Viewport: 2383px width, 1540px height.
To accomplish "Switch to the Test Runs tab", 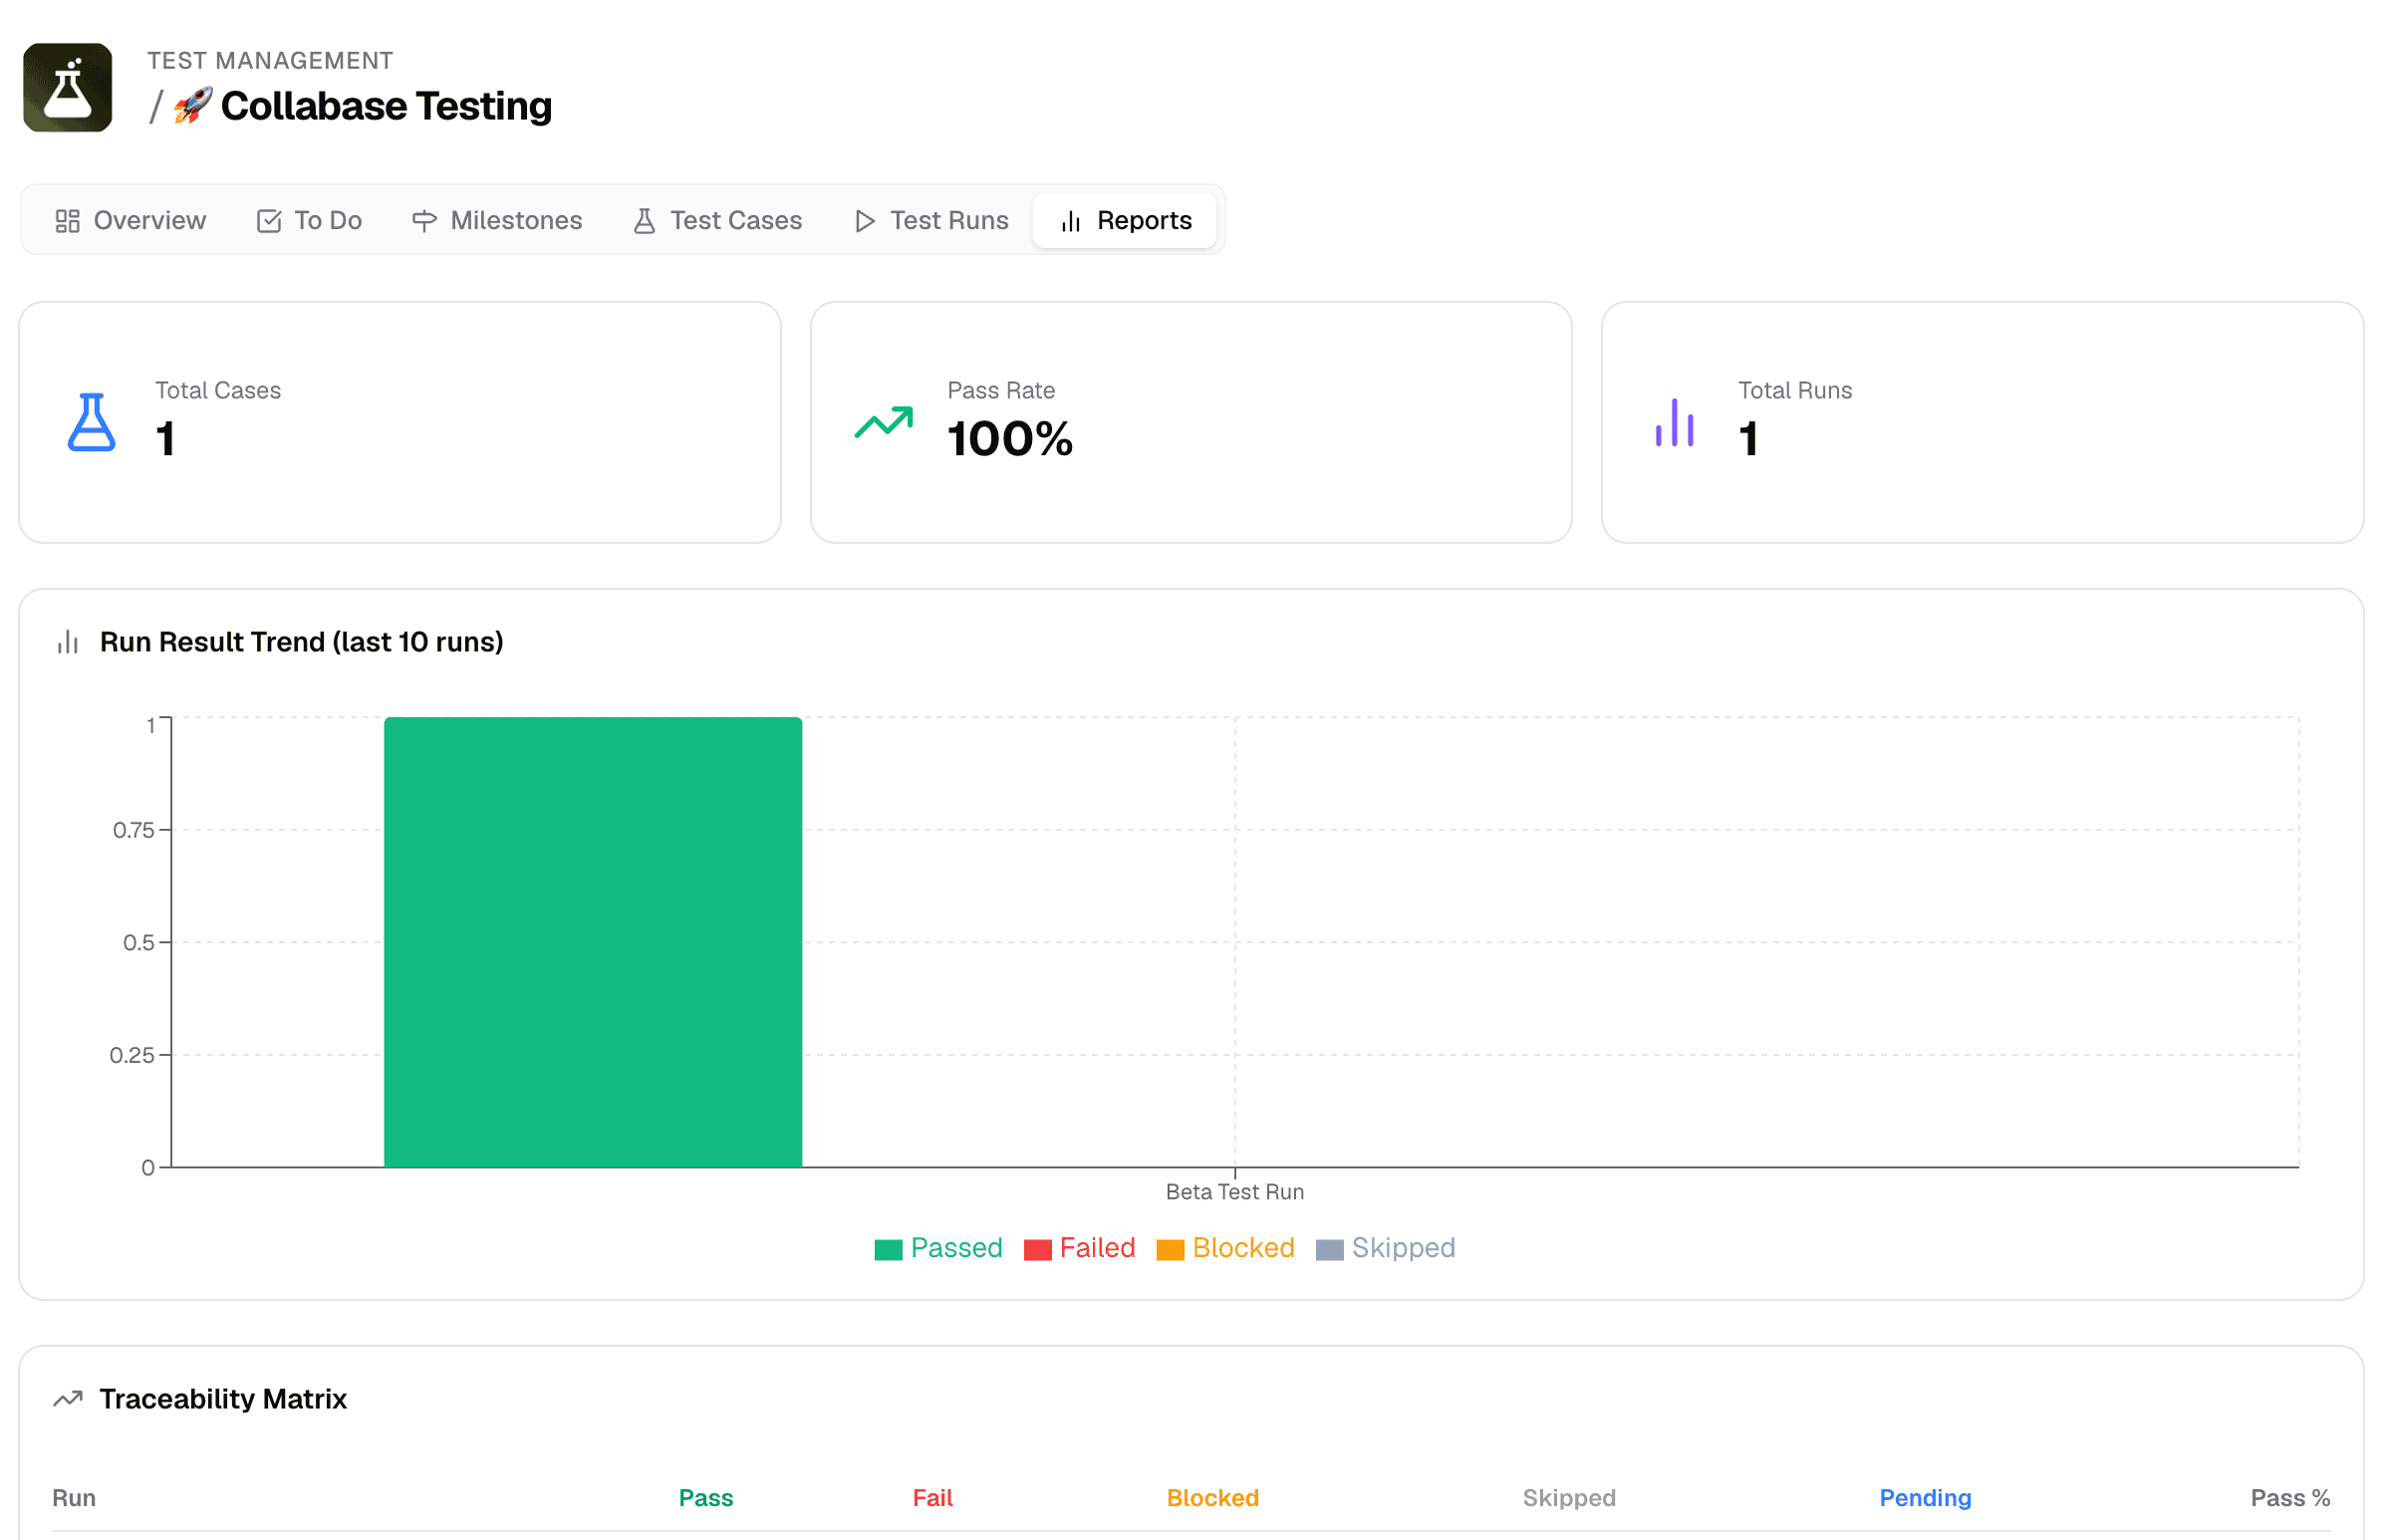I will tap(931, 220).
